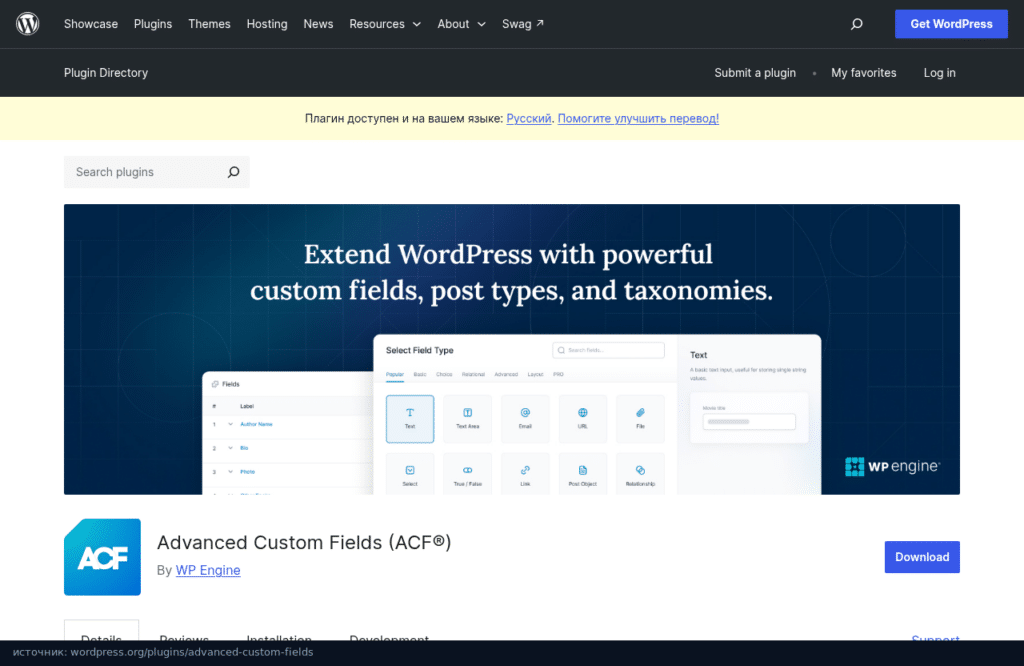
Task: Open the Showcase menu item
Action: (91, 24)
